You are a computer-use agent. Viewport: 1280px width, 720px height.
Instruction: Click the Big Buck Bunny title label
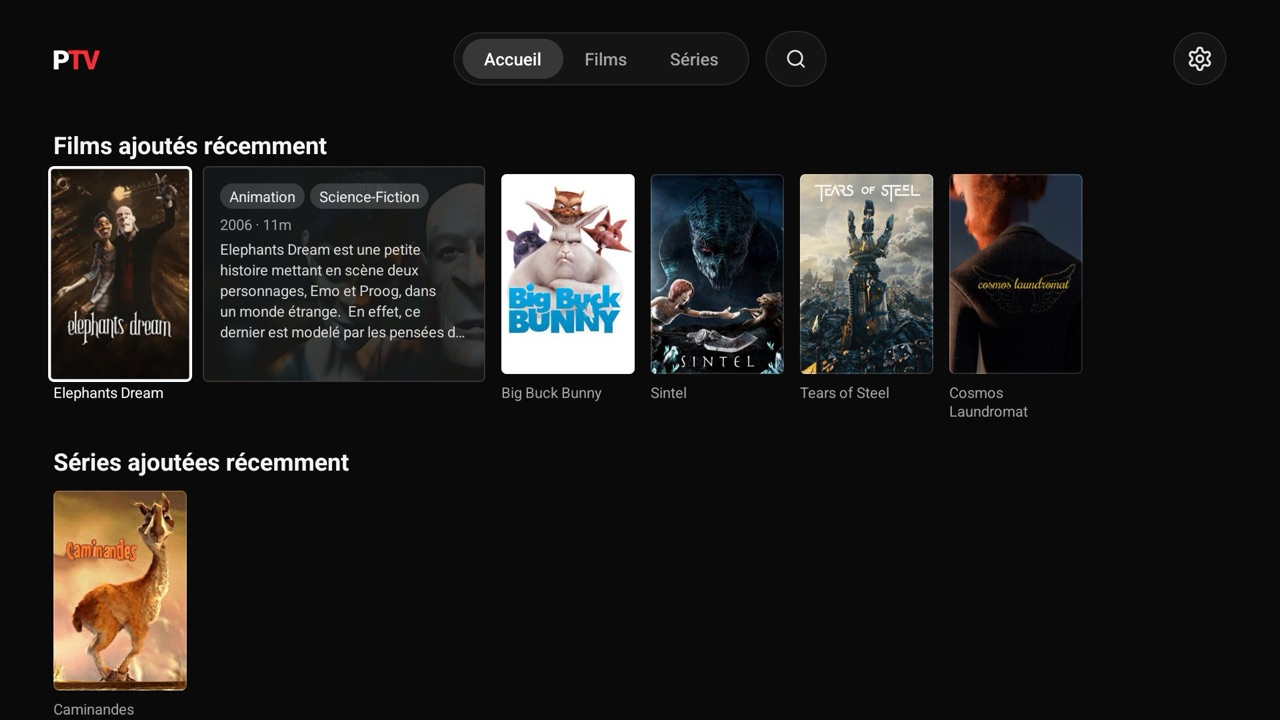pyautogui.click(x=551, y=393)
